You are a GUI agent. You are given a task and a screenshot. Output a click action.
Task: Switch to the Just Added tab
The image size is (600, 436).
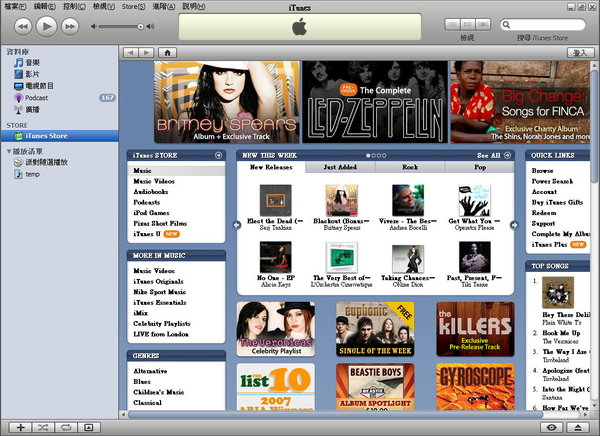(x=340, y=167)
